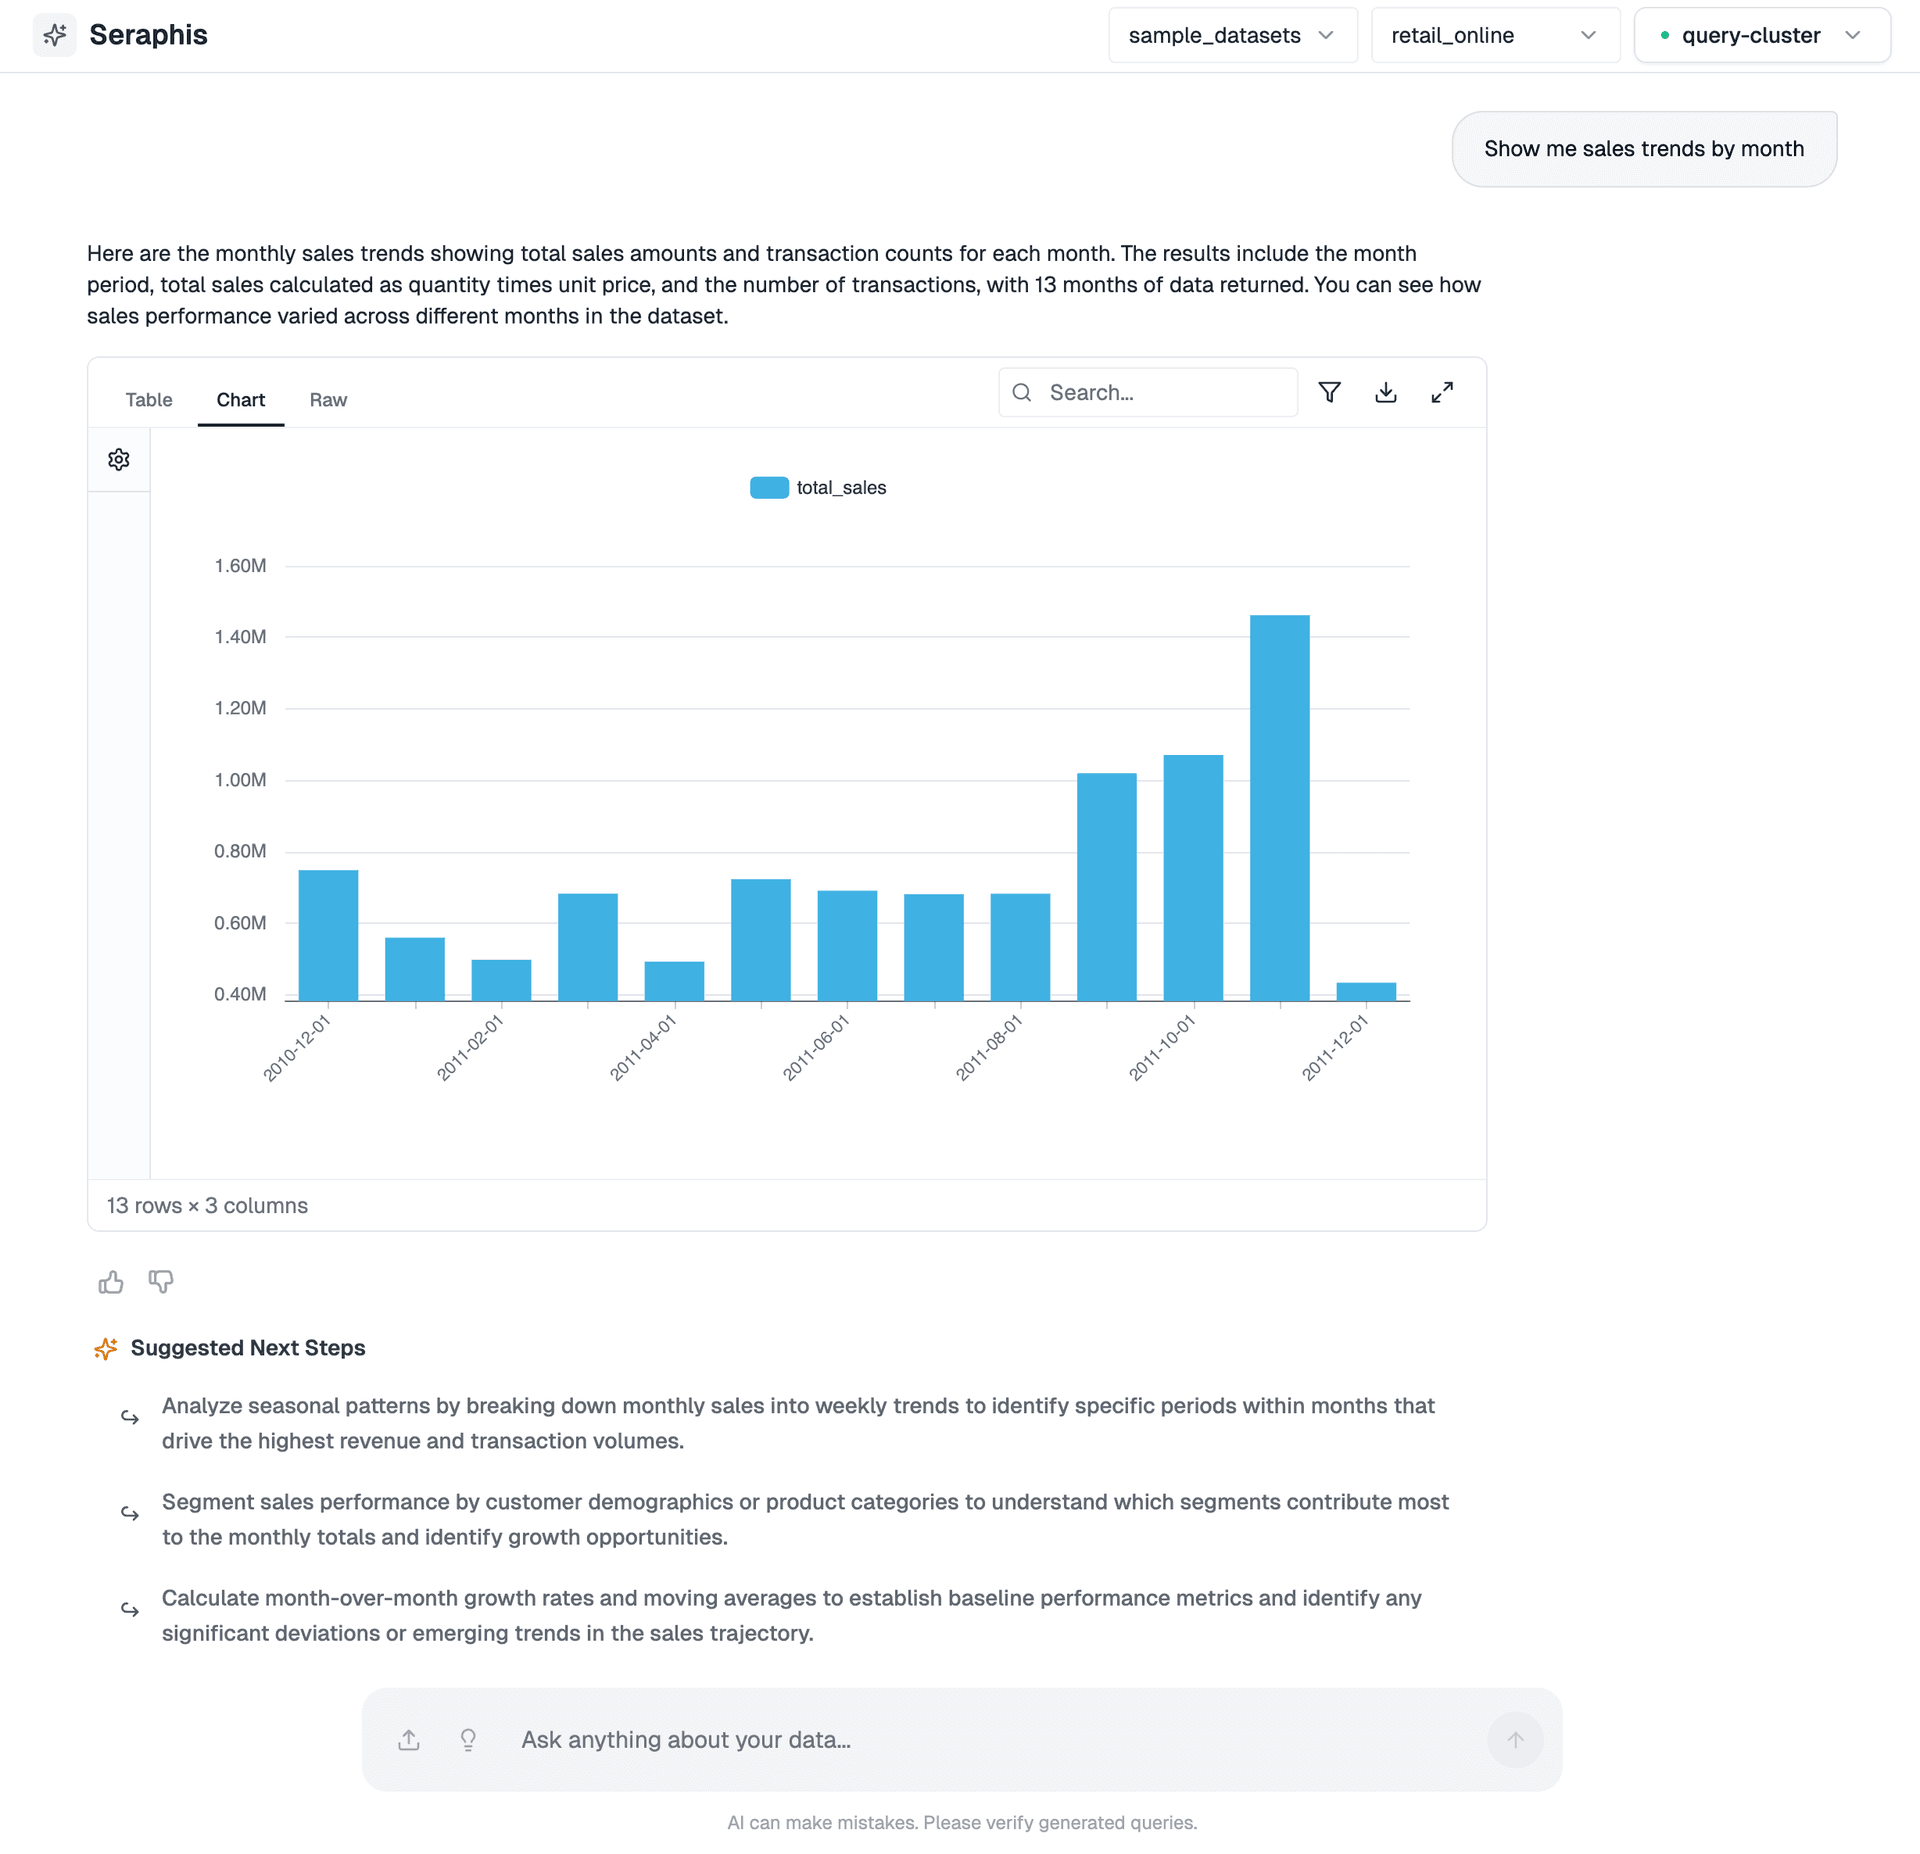Expand the chart to fullscreen

[x=1442, y=392]
